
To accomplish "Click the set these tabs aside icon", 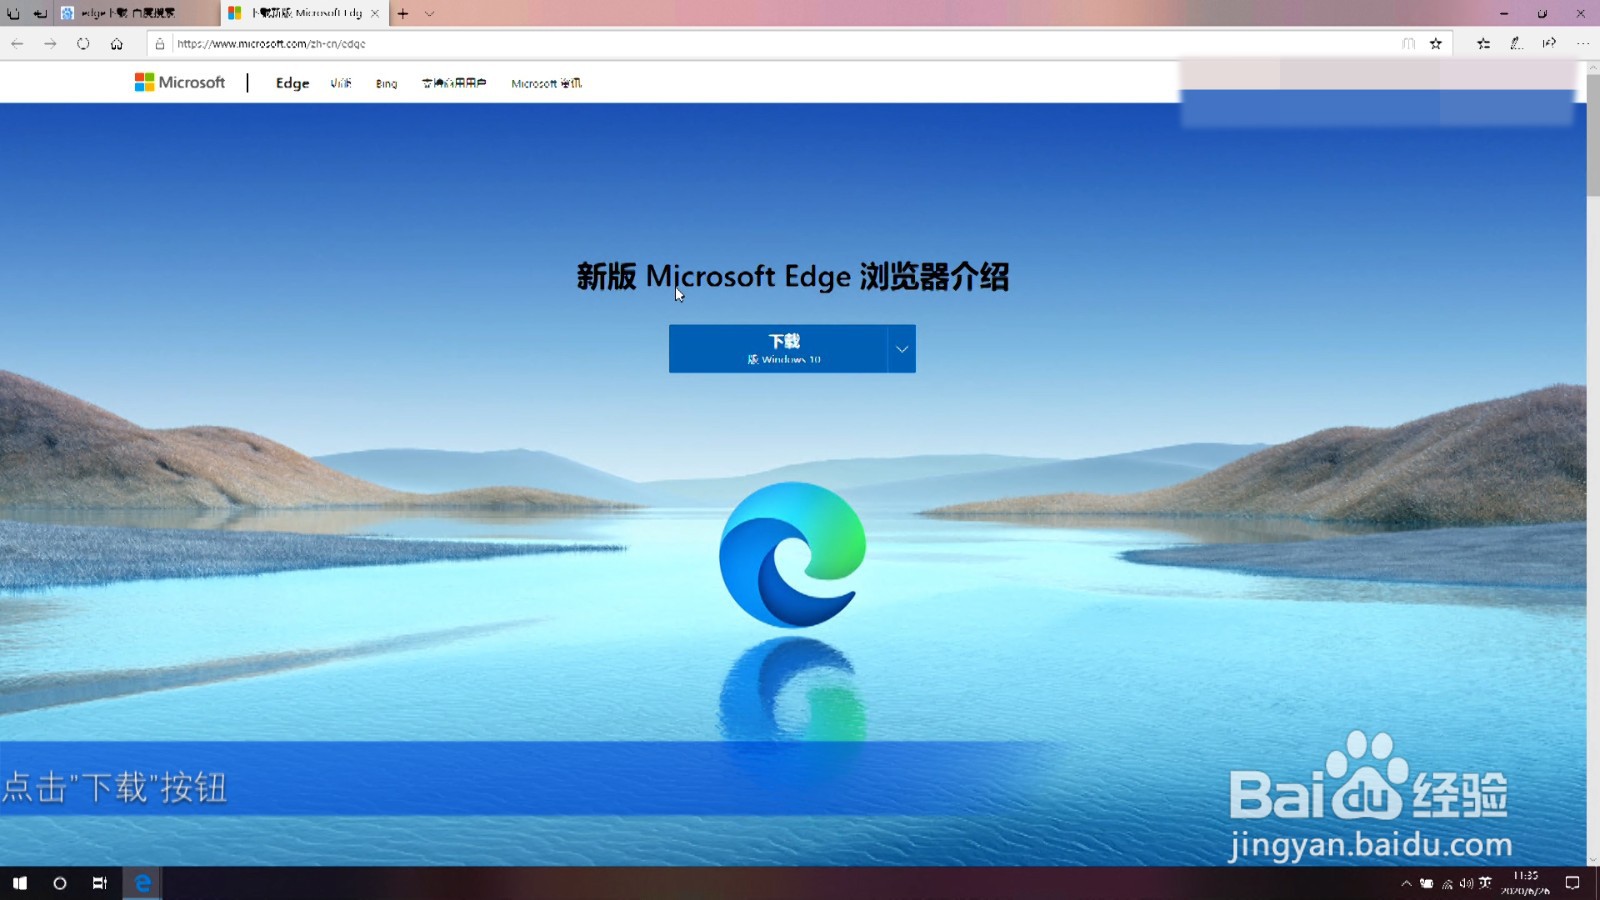I will (40, 13).
